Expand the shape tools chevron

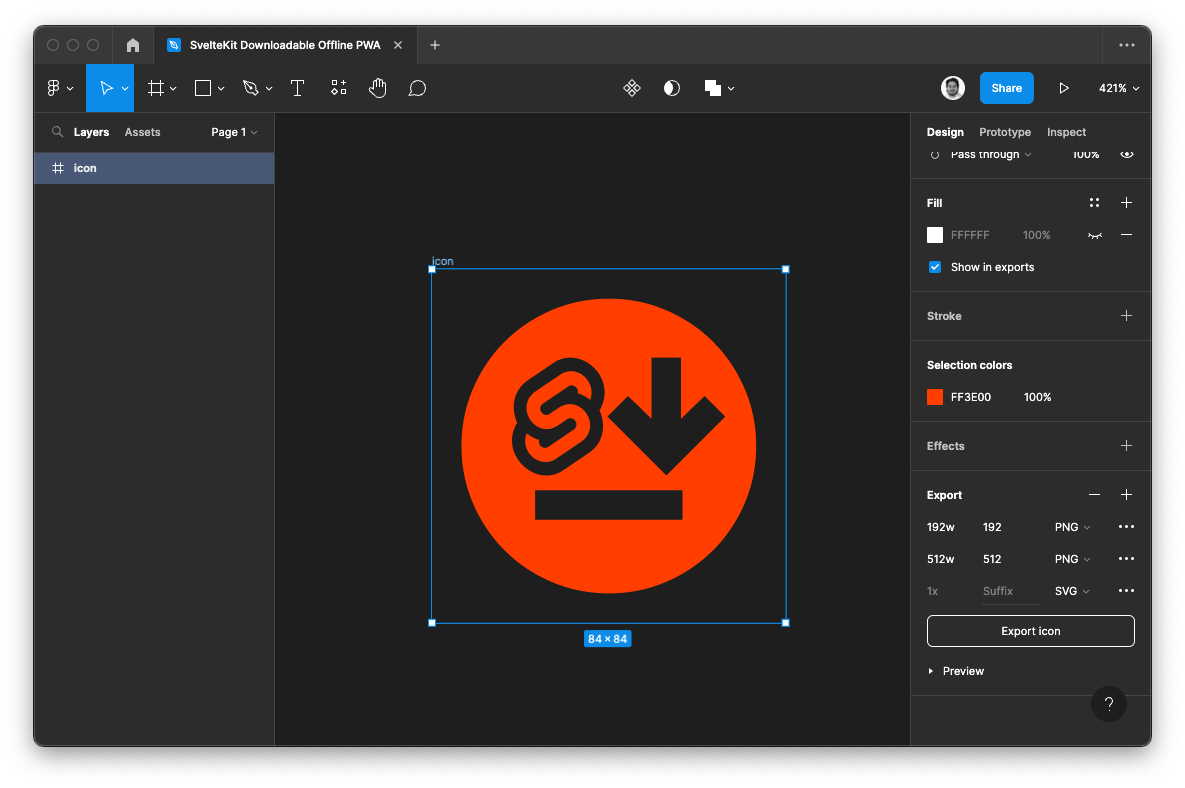click(221, 88)
